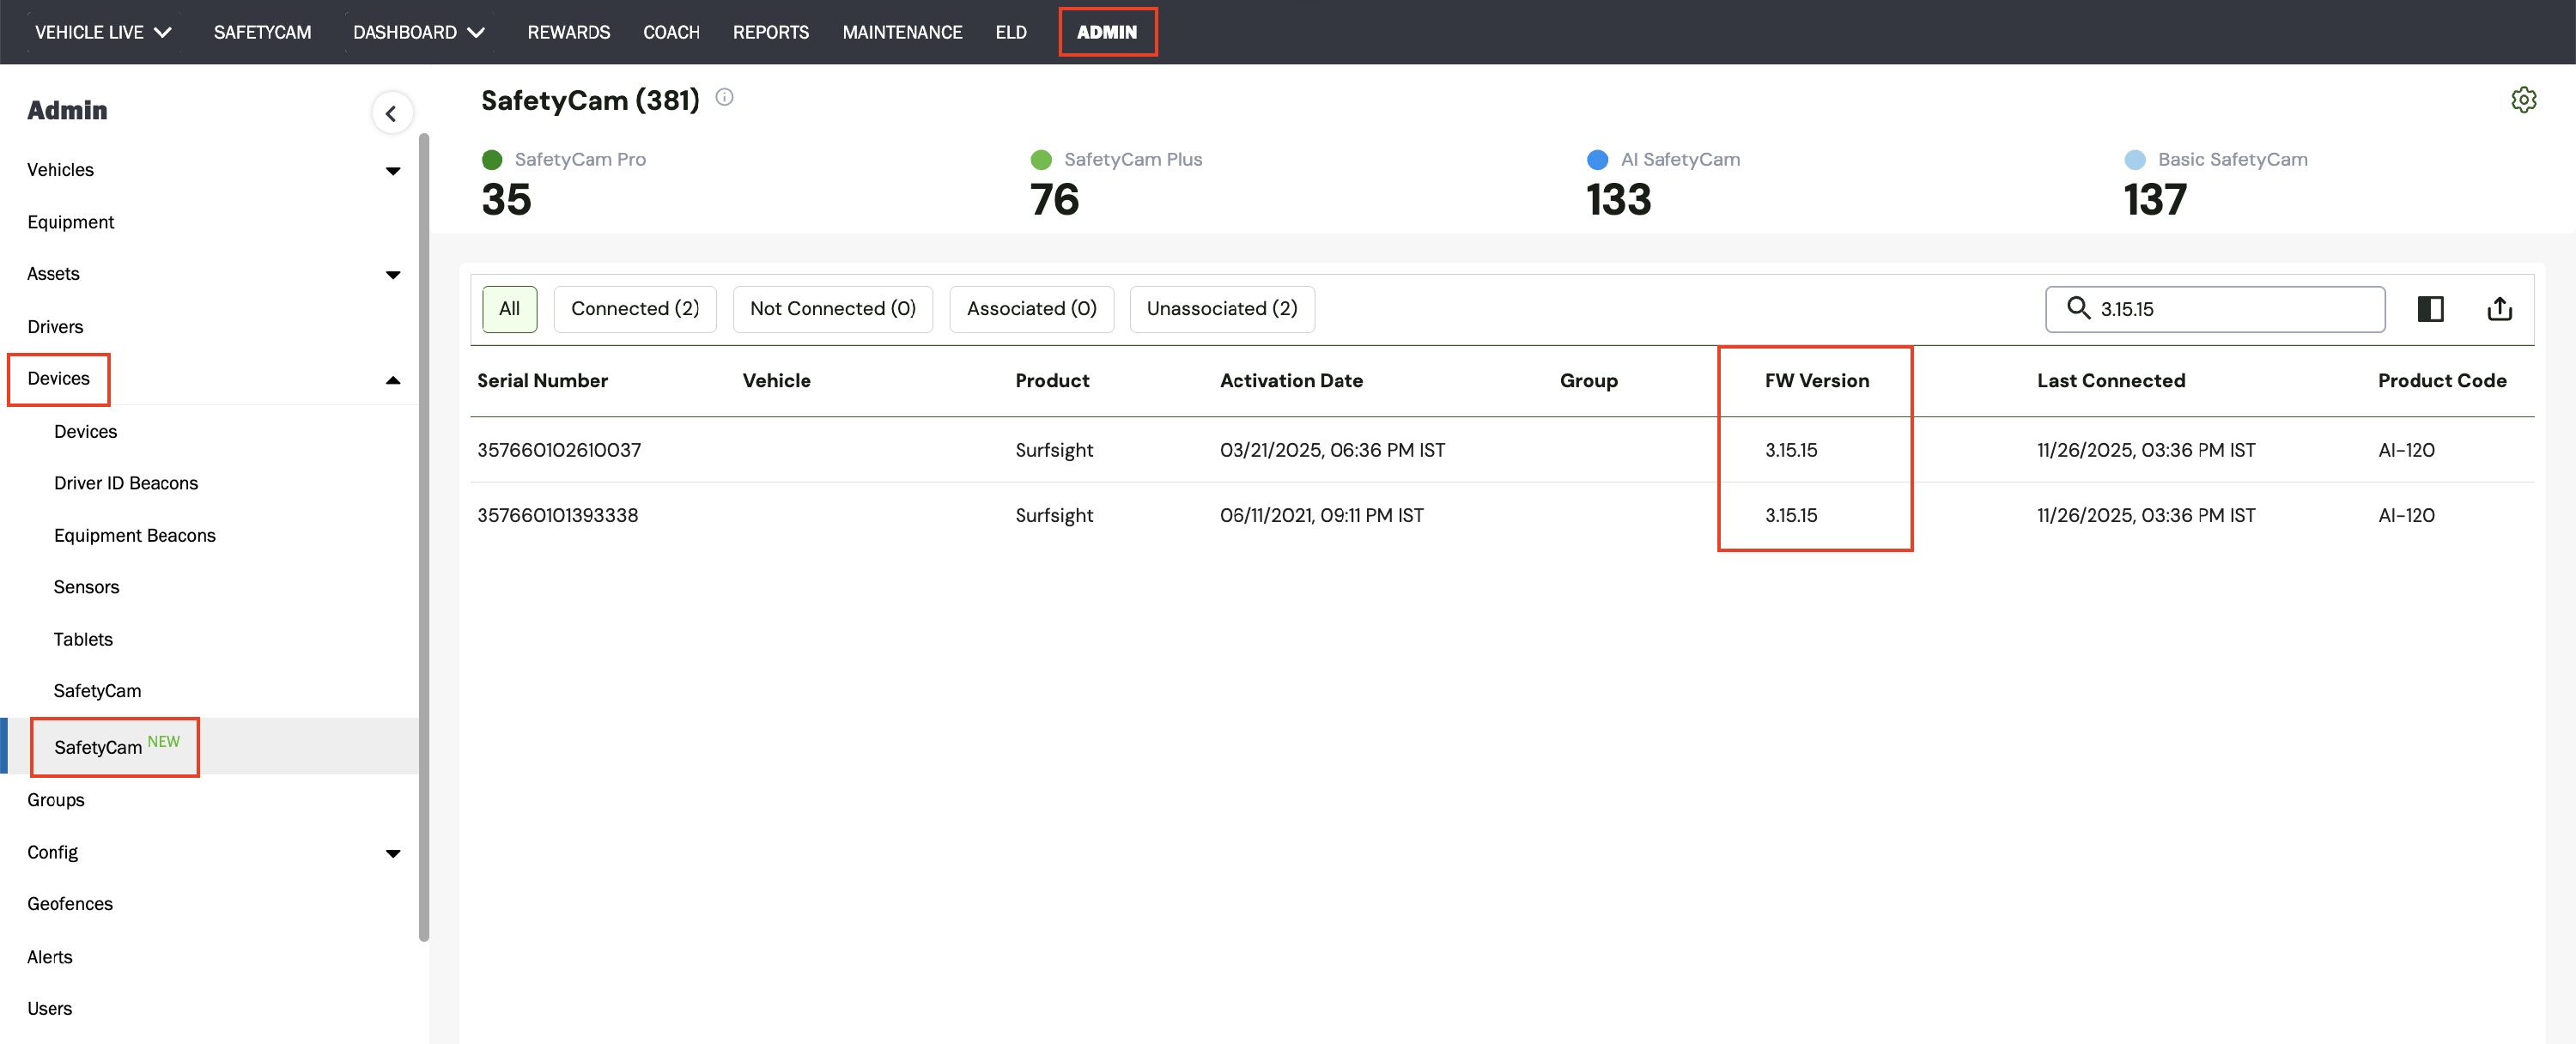Open the Maintenance menu item
The image size is (2576, 1044).
pos(901,32)
